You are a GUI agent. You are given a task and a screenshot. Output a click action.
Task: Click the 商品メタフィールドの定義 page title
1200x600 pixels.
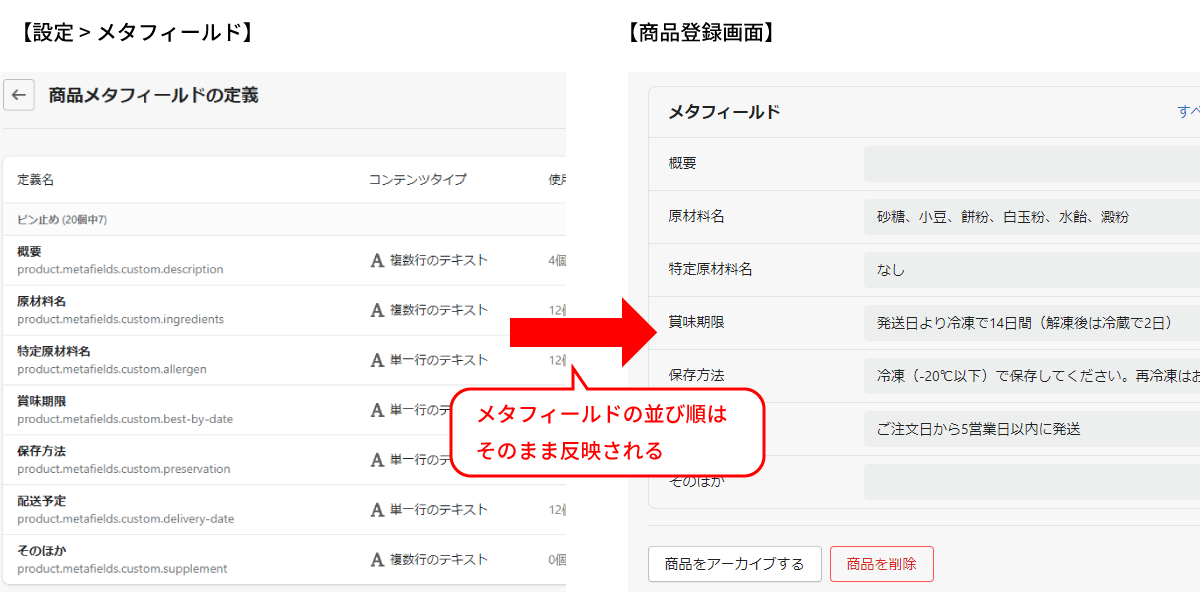point(153,95)
